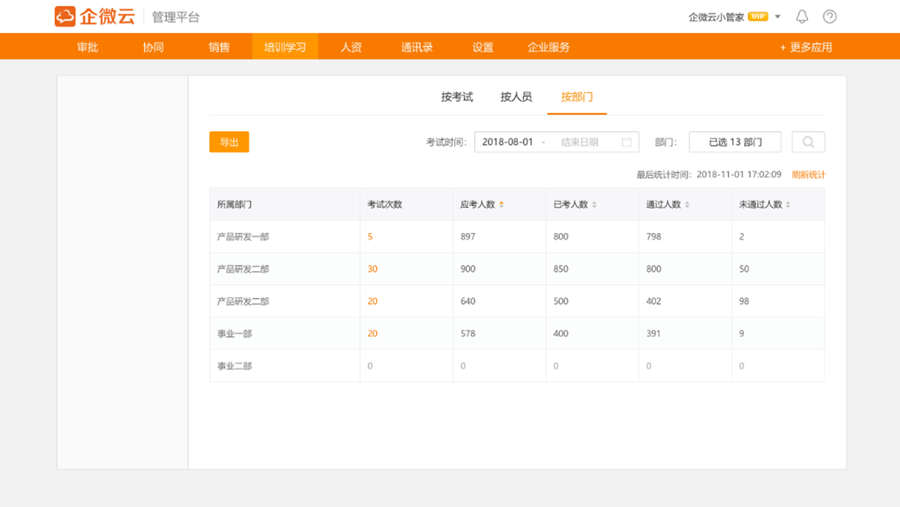Sort by 应考人数 column arrow
The width and height of the screenshot is (900, 507).
[x=502, y=204]
